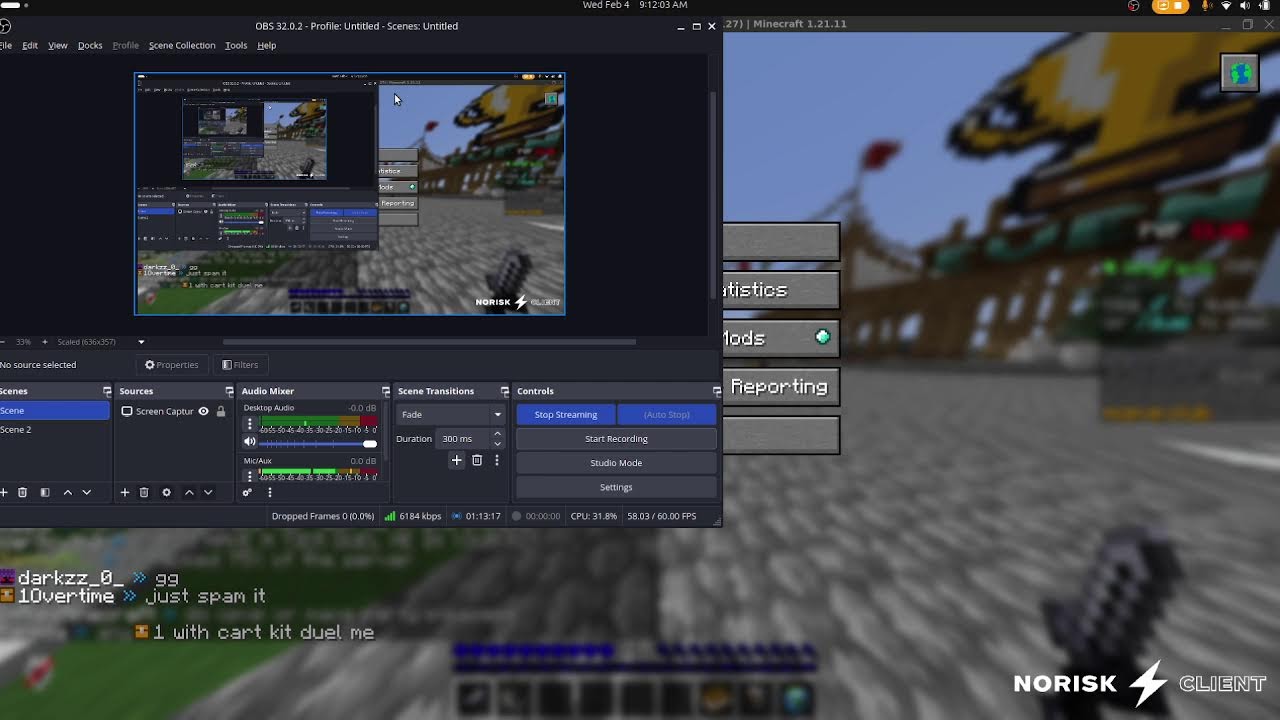The image size is (1280, 720).
Task: Open system volume icon in top bar
Action: pyautogui.click(x=1246, y=6)
